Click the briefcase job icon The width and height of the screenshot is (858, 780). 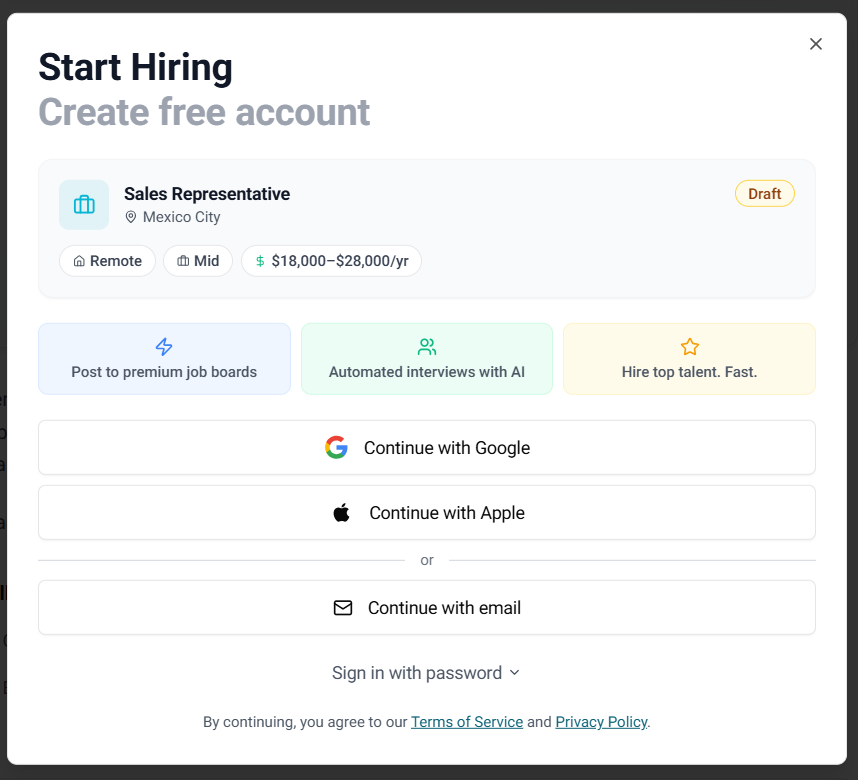click(x=84, y=205)
